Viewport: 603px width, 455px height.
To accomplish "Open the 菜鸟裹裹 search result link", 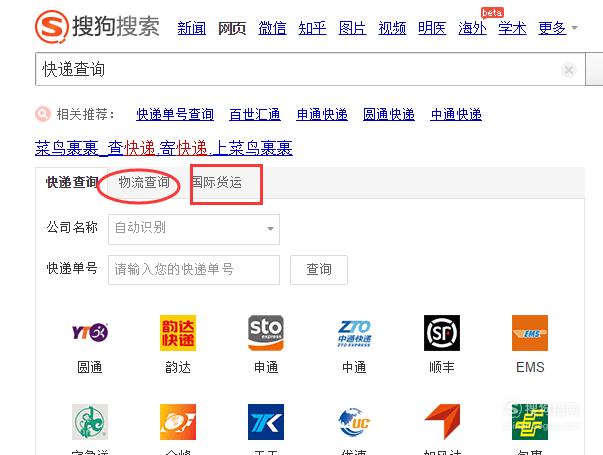I will (x=163, y=148).
